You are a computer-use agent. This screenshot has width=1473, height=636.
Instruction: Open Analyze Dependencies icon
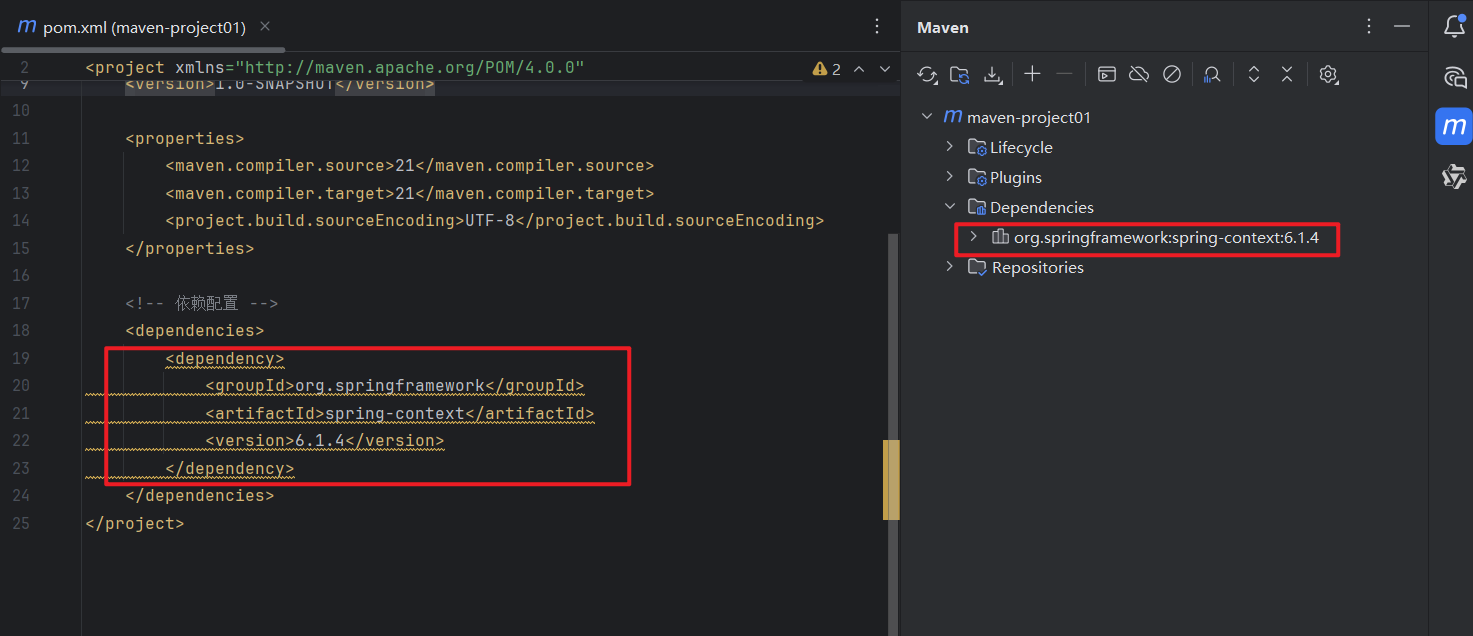pos(1212,74)
